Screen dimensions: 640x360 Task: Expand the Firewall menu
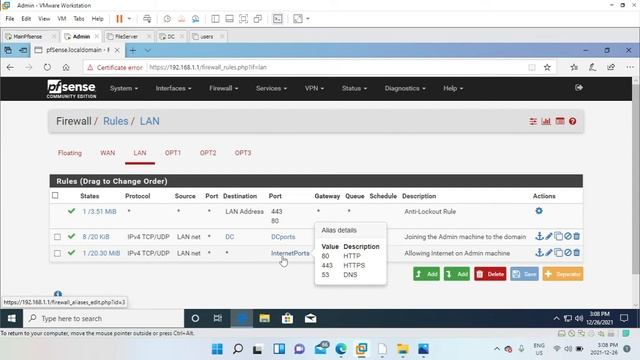224,88
